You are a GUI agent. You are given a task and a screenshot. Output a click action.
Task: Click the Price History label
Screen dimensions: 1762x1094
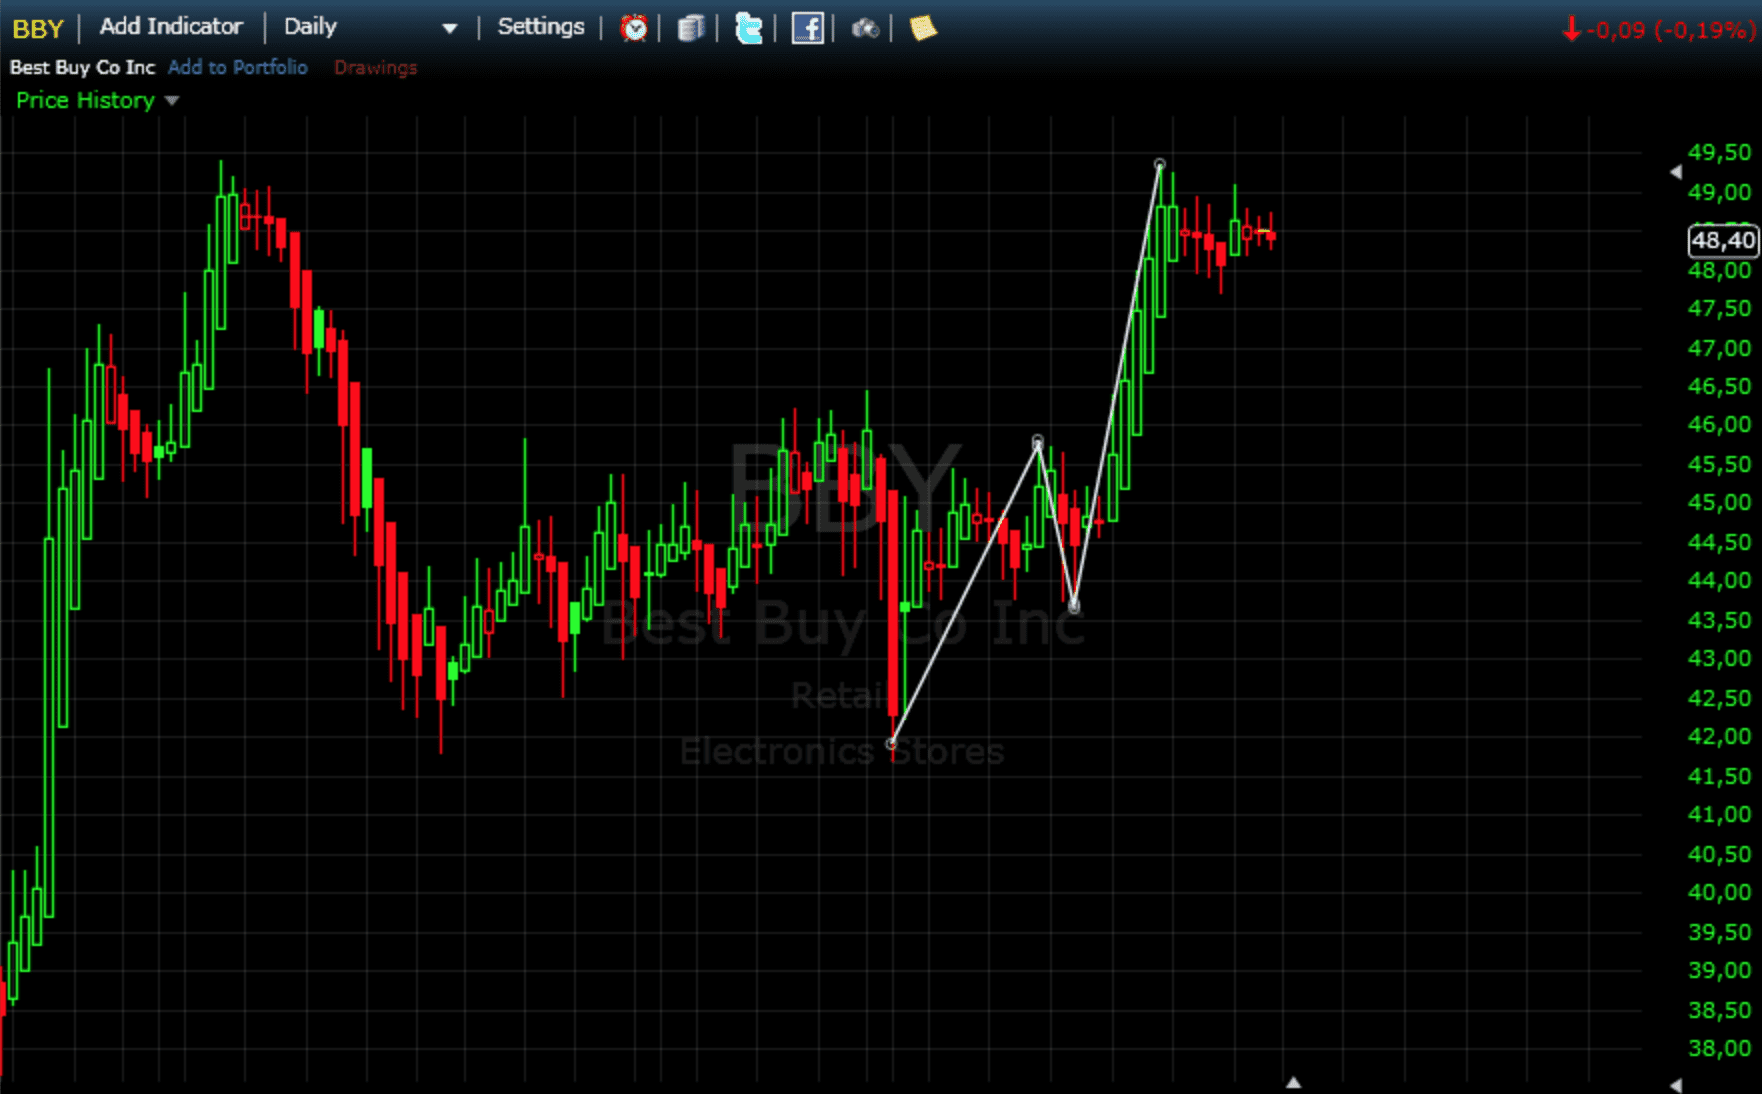(x=85, y=100)
